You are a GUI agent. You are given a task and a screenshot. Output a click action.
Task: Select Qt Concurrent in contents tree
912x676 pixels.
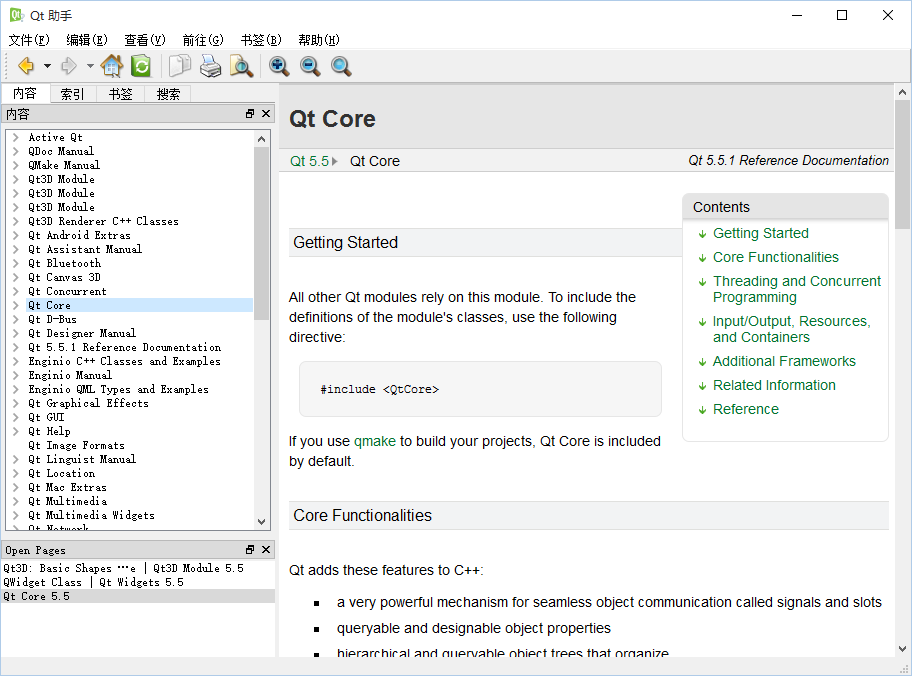67,291
